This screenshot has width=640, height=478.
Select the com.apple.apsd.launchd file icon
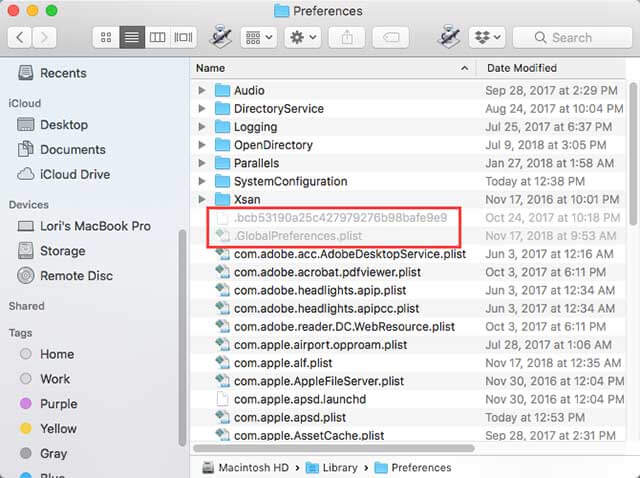tap(222, 399)
